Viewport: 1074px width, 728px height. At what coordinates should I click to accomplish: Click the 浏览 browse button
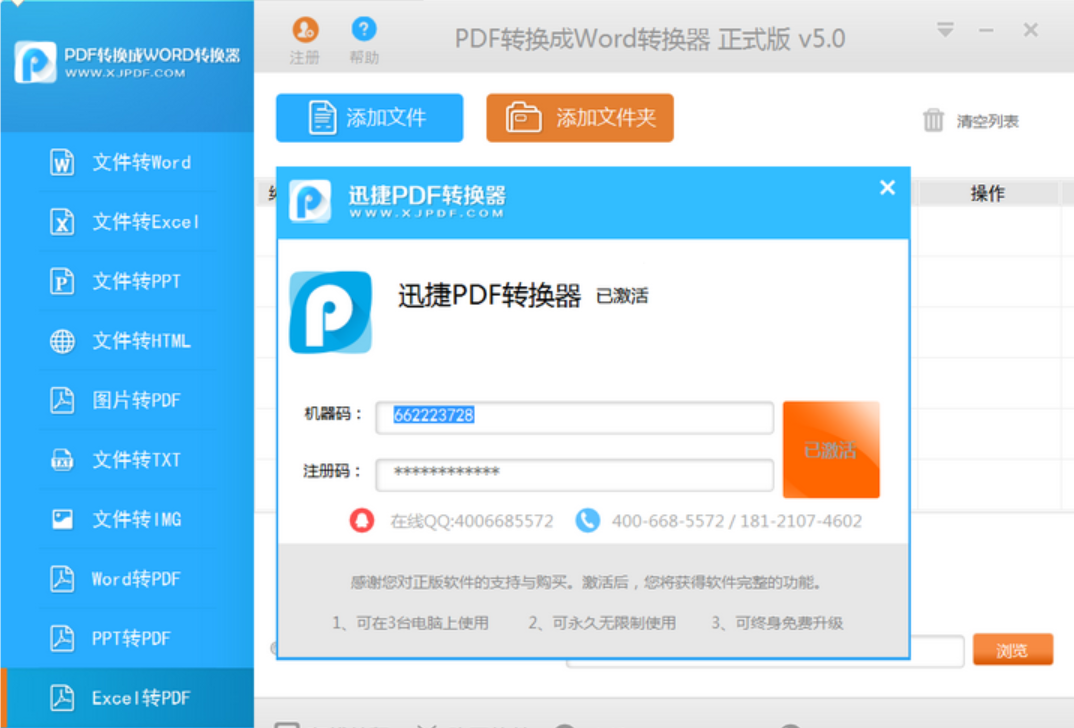1012,649
